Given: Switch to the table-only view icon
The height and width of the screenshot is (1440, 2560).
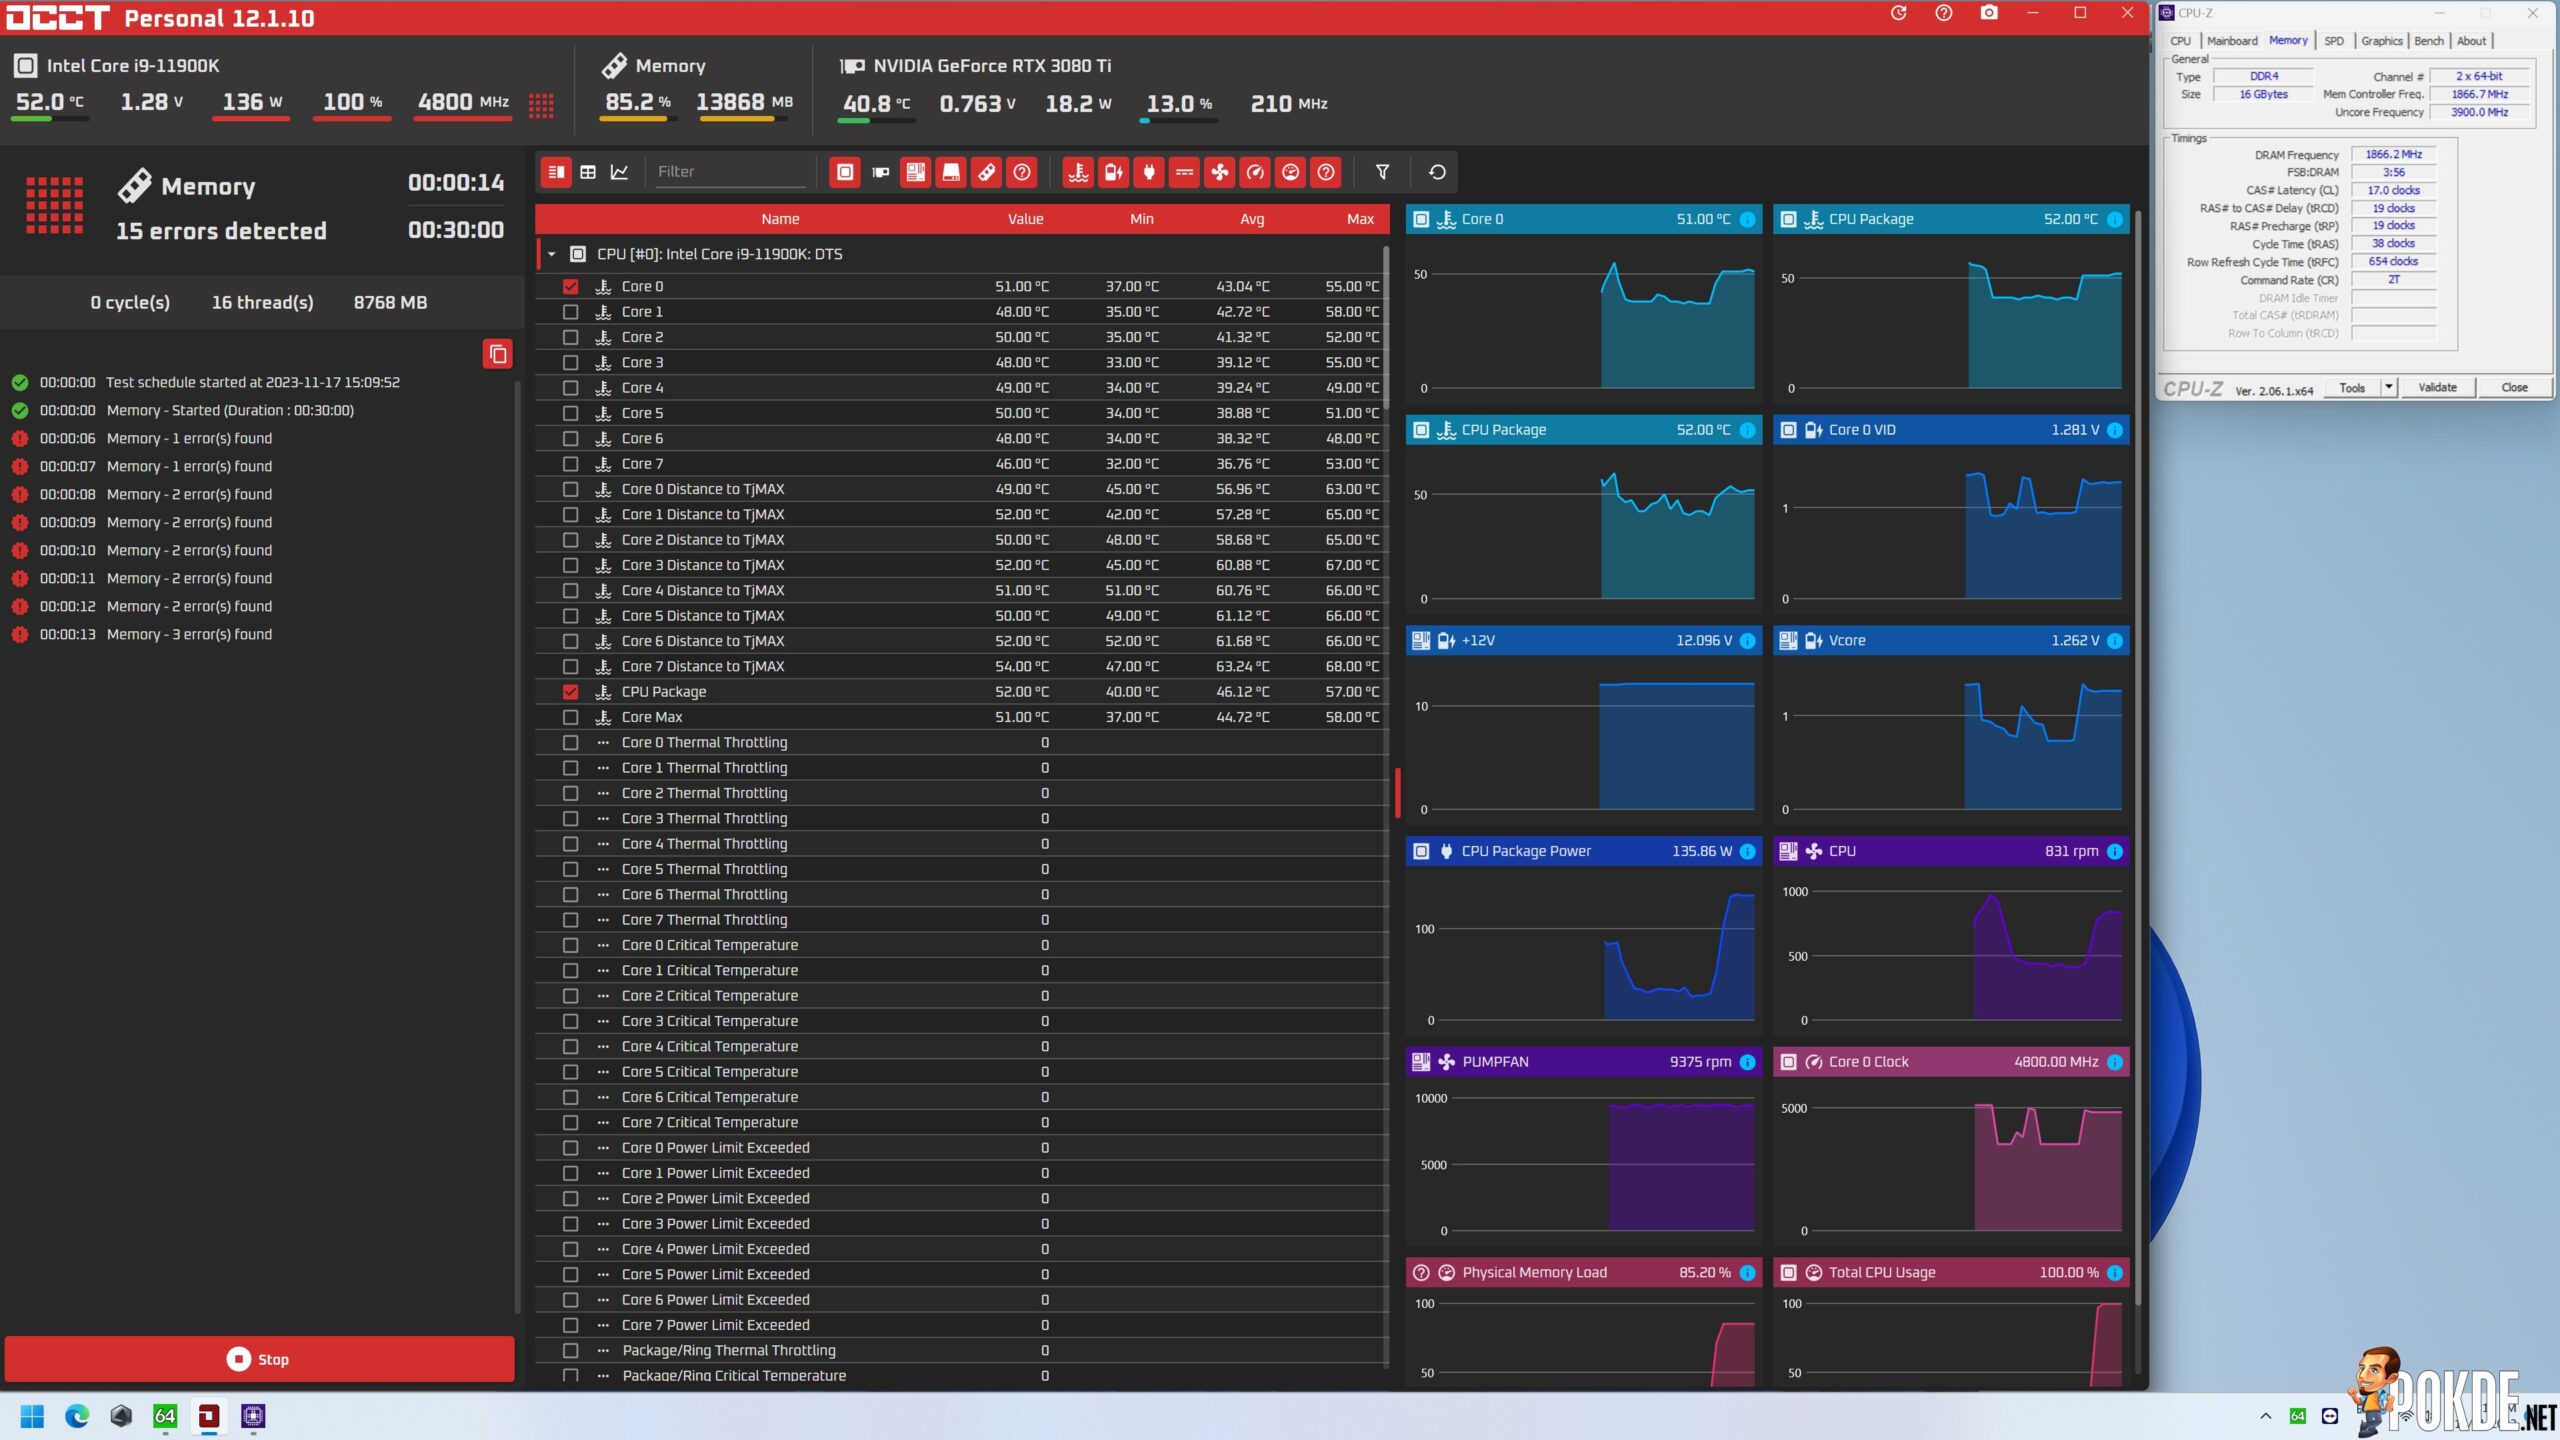Looking at the screenshot, I should coord(588,172).
